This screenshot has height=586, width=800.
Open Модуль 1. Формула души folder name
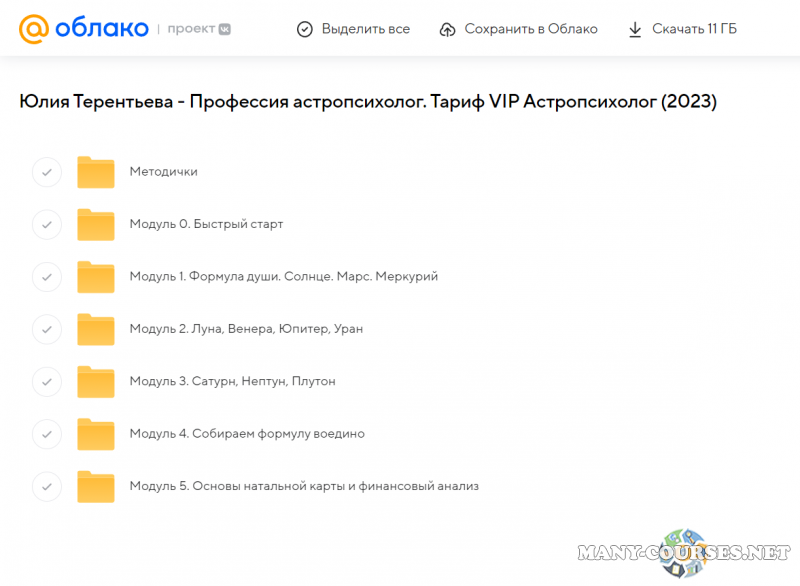pyautogui.click(x=283, y=276)
